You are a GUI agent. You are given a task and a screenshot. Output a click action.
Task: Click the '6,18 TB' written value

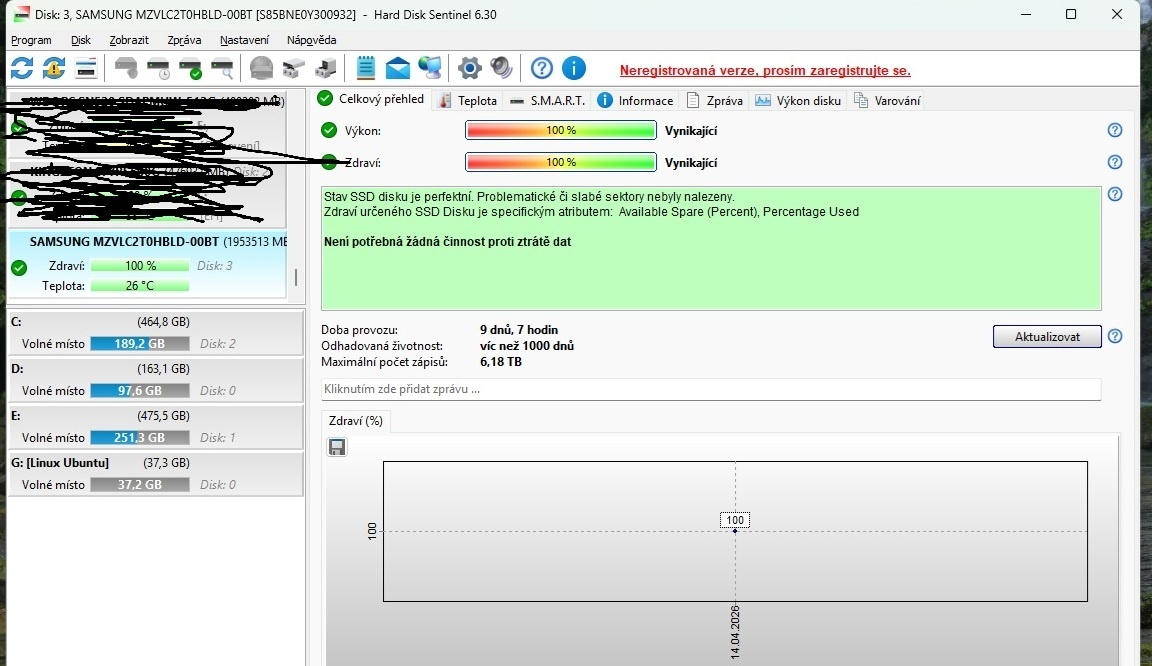500,362
